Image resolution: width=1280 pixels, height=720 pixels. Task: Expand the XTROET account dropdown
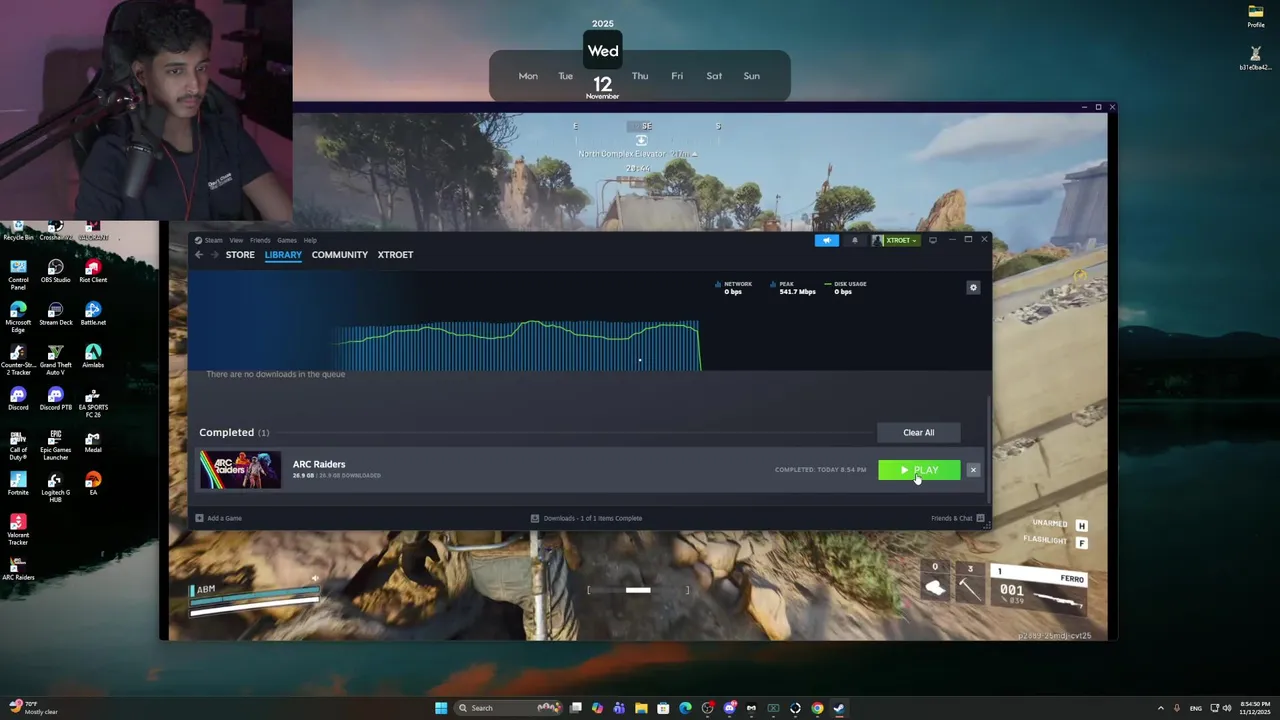point(895,240)
